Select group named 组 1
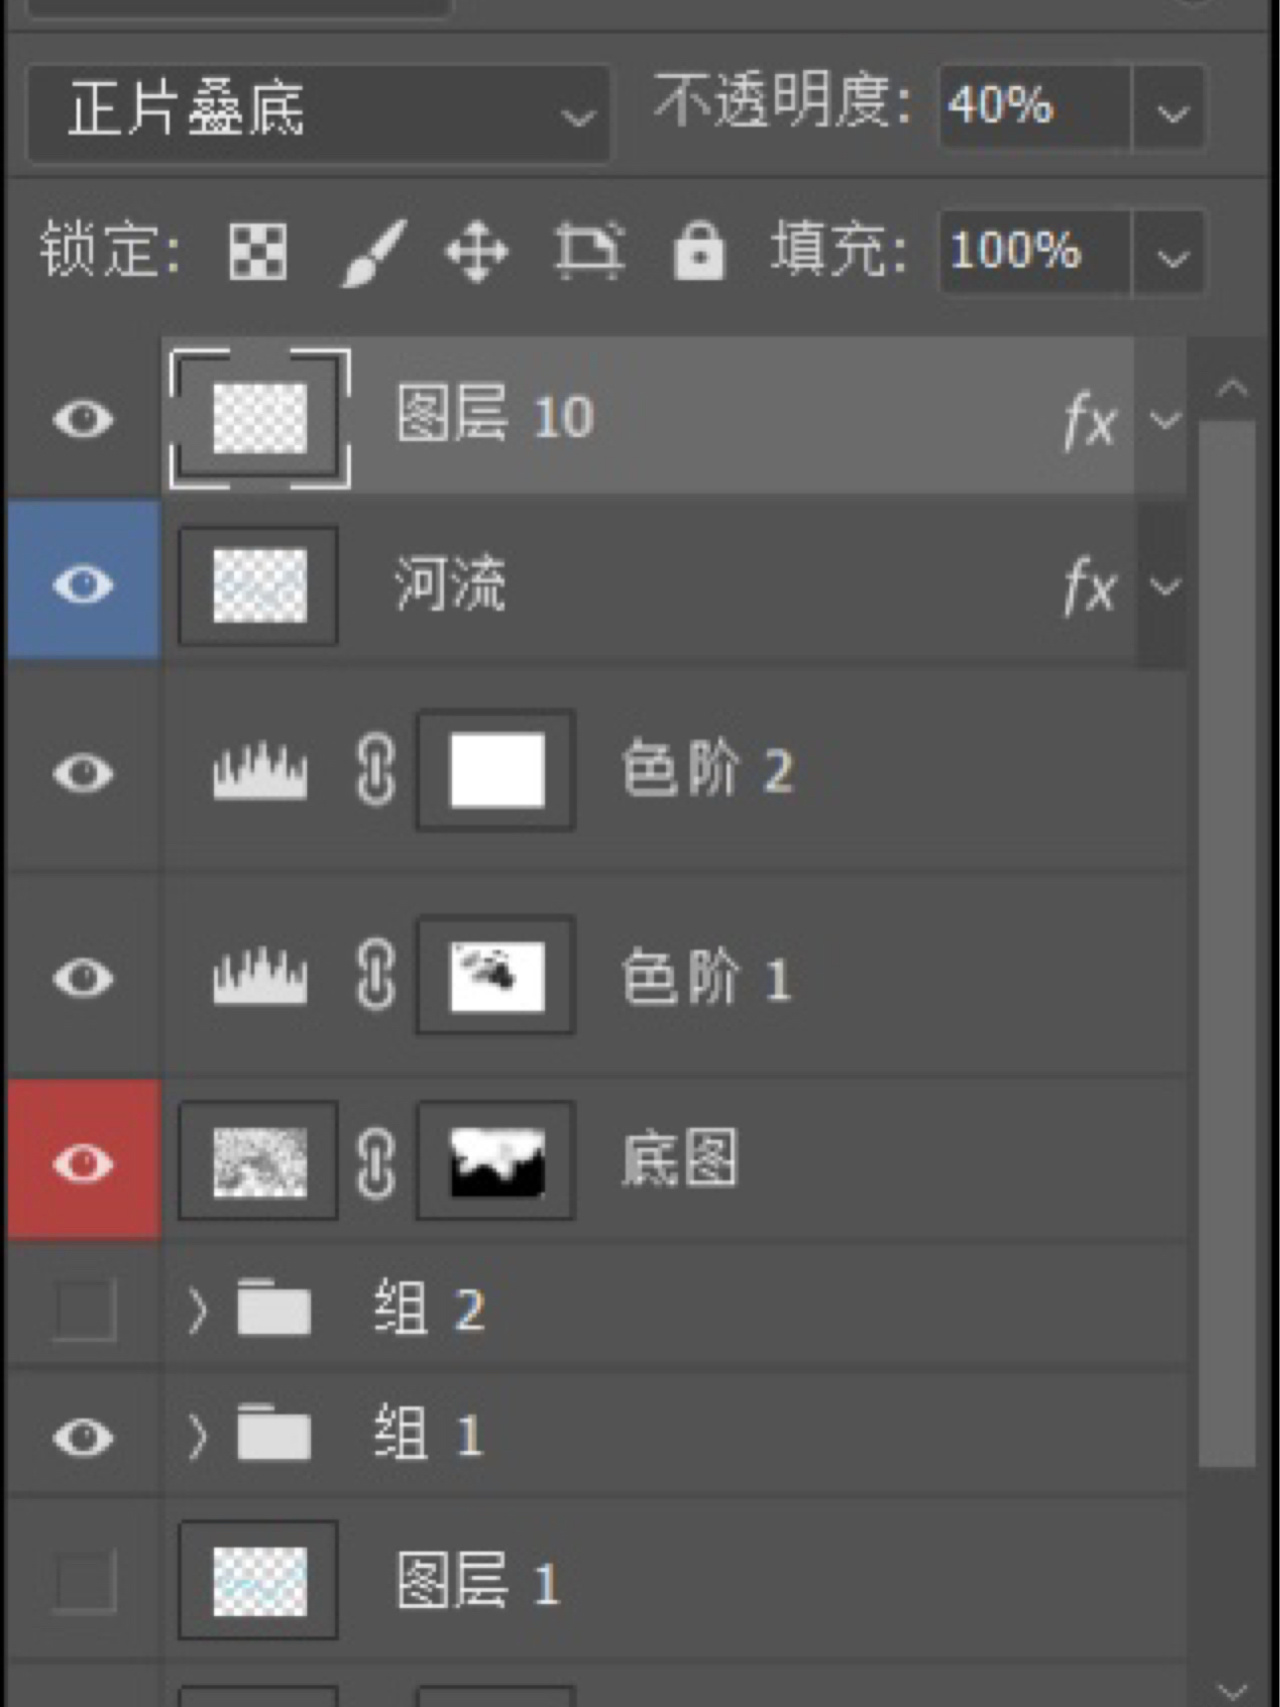The height and width of the screenshot is (1707, 1280). (x=430, y=1434)
